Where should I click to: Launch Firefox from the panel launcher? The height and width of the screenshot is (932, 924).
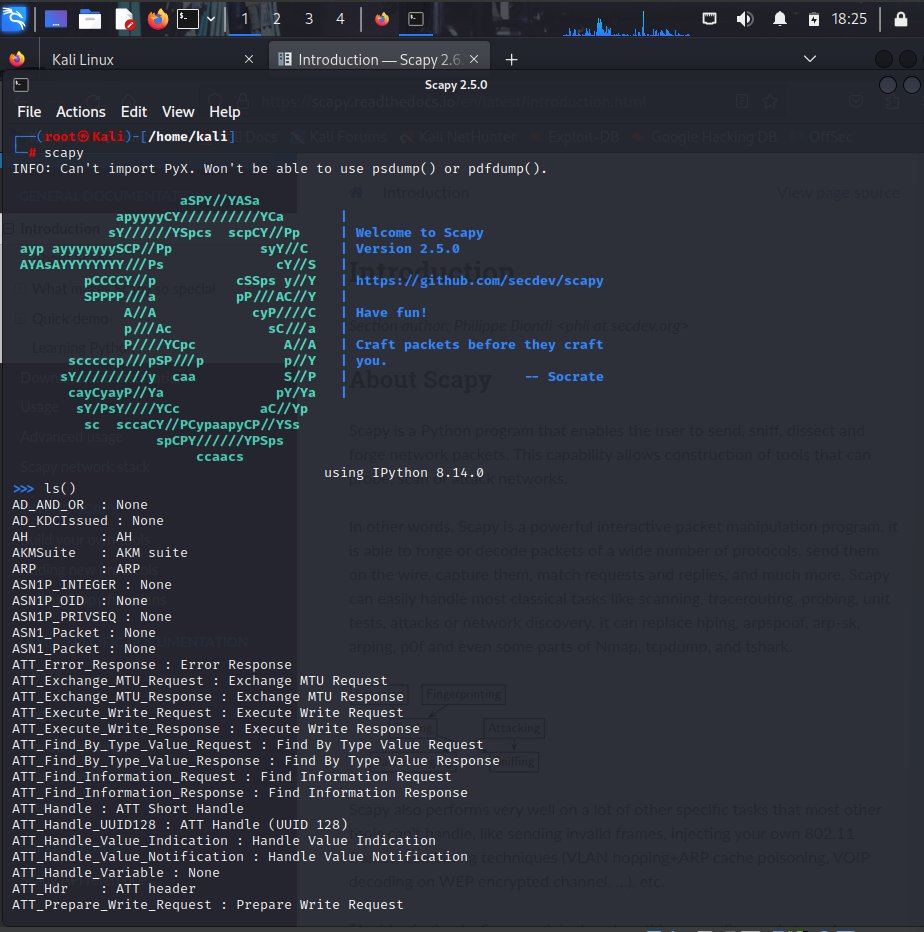click(x=157, y=19)
